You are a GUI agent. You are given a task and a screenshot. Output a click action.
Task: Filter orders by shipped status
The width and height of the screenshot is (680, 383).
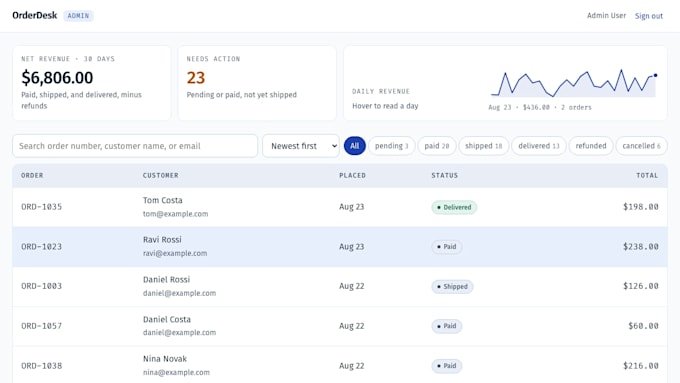(x=484, y=146)
